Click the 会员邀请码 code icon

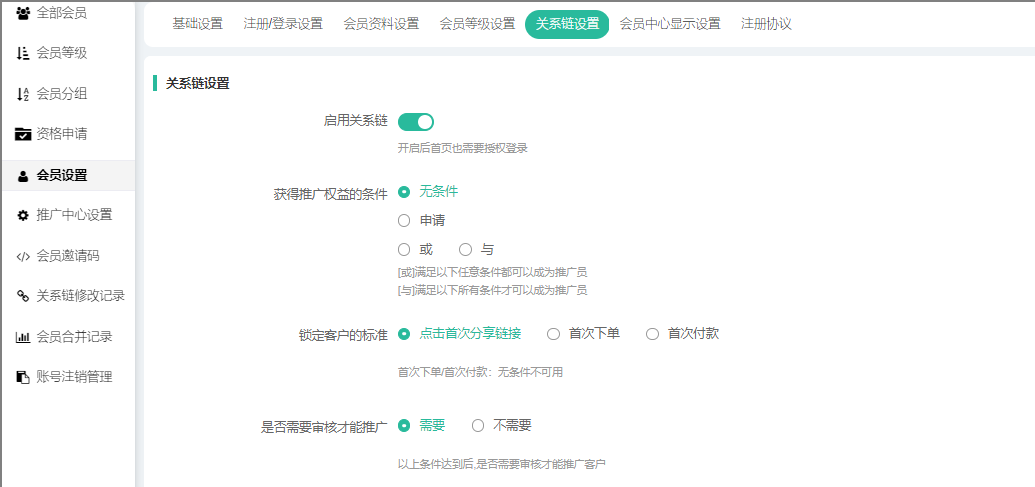(x=23, y=256)
